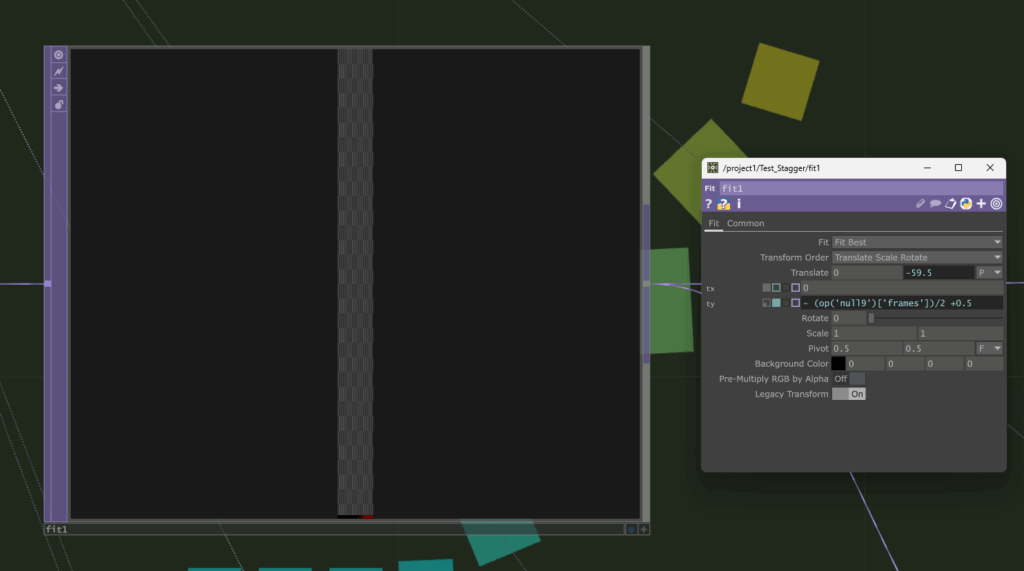This screenshot has width=1024, height=571.
Task: Select the Fit parameter tab
Action: (x=714, y=223)
